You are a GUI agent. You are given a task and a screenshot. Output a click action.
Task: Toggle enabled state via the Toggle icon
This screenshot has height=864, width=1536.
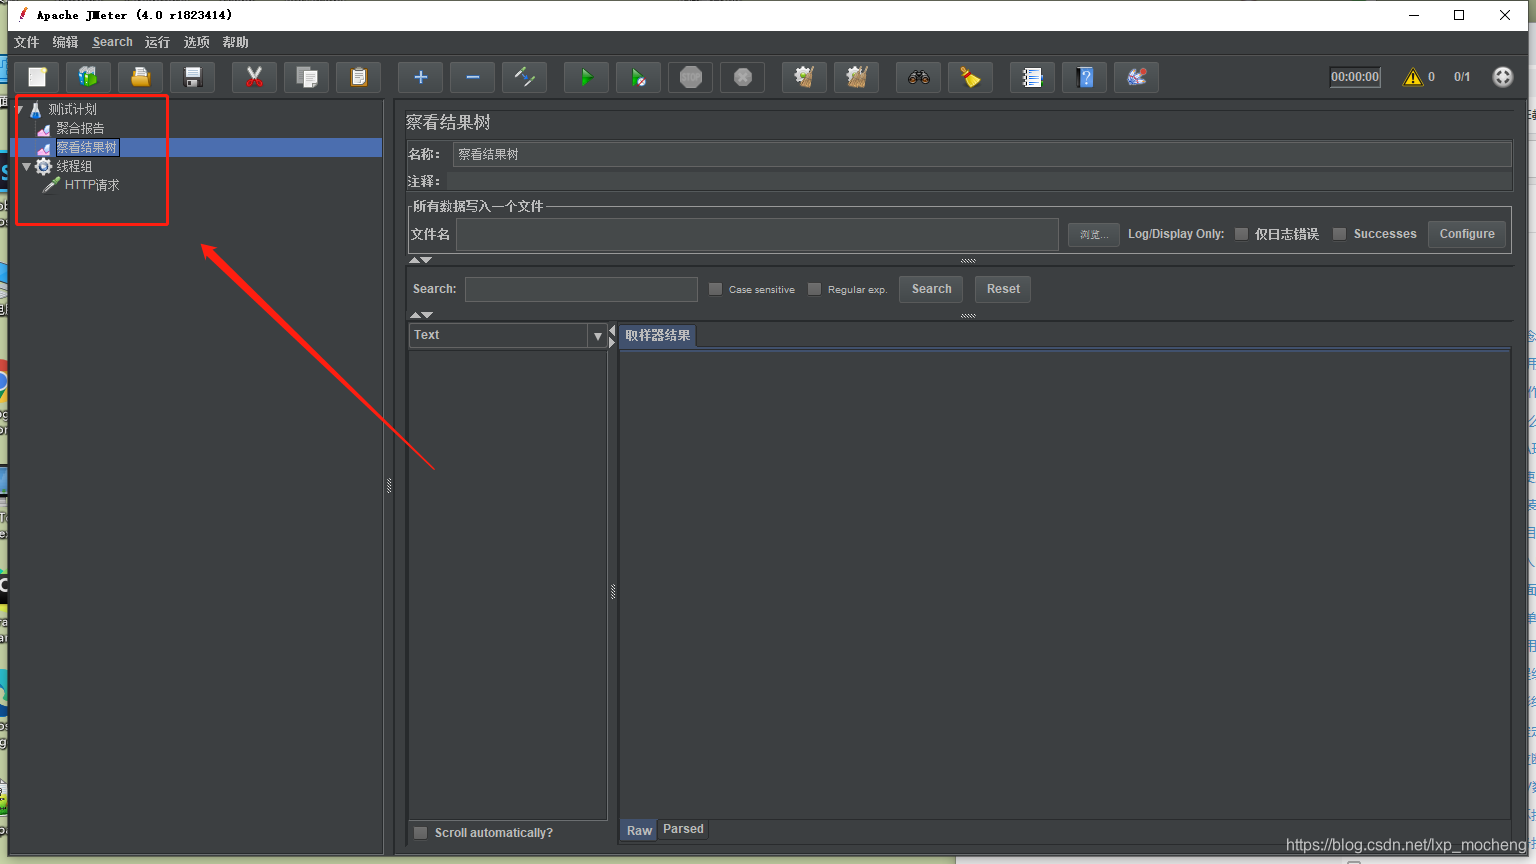pyautogui.click(x=524, y=77)
